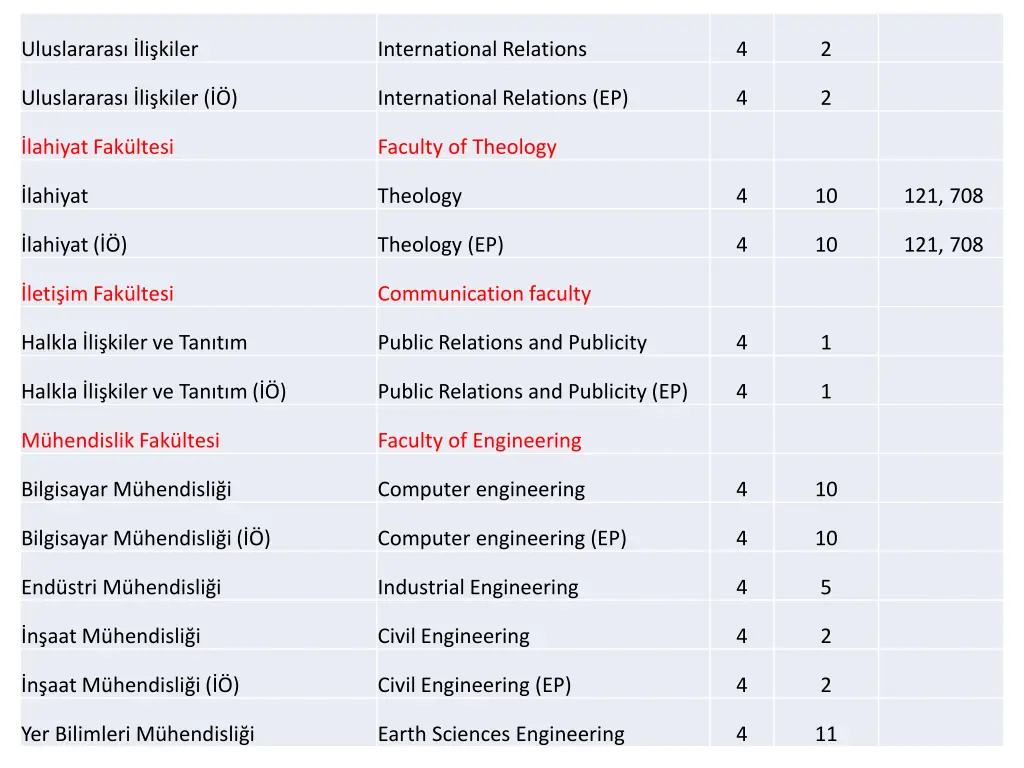Select the İnşaat Mühendisliği cell
Screen dimensions: 1024x768
110,636
